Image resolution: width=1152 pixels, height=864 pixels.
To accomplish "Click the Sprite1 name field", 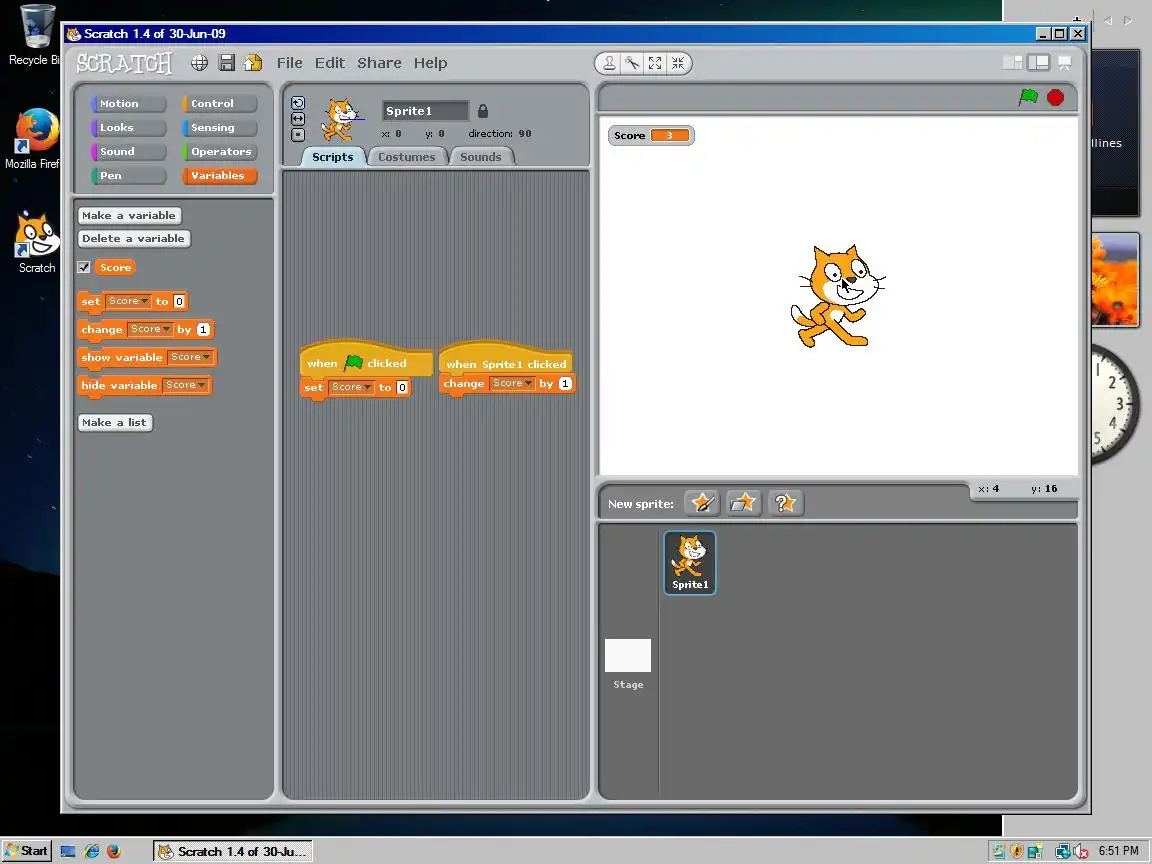I will 425,111.
